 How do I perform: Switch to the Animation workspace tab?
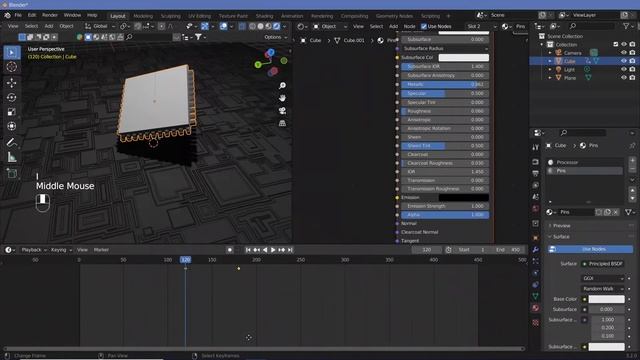(x=292, y=16)
